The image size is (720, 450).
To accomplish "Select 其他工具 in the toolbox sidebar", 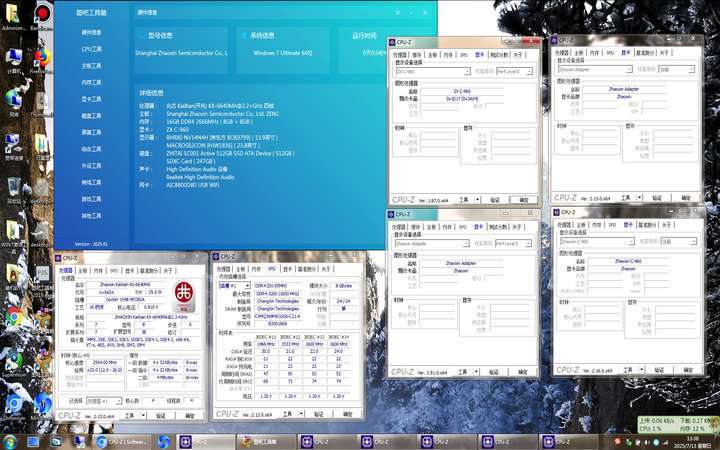I will 91,216.
